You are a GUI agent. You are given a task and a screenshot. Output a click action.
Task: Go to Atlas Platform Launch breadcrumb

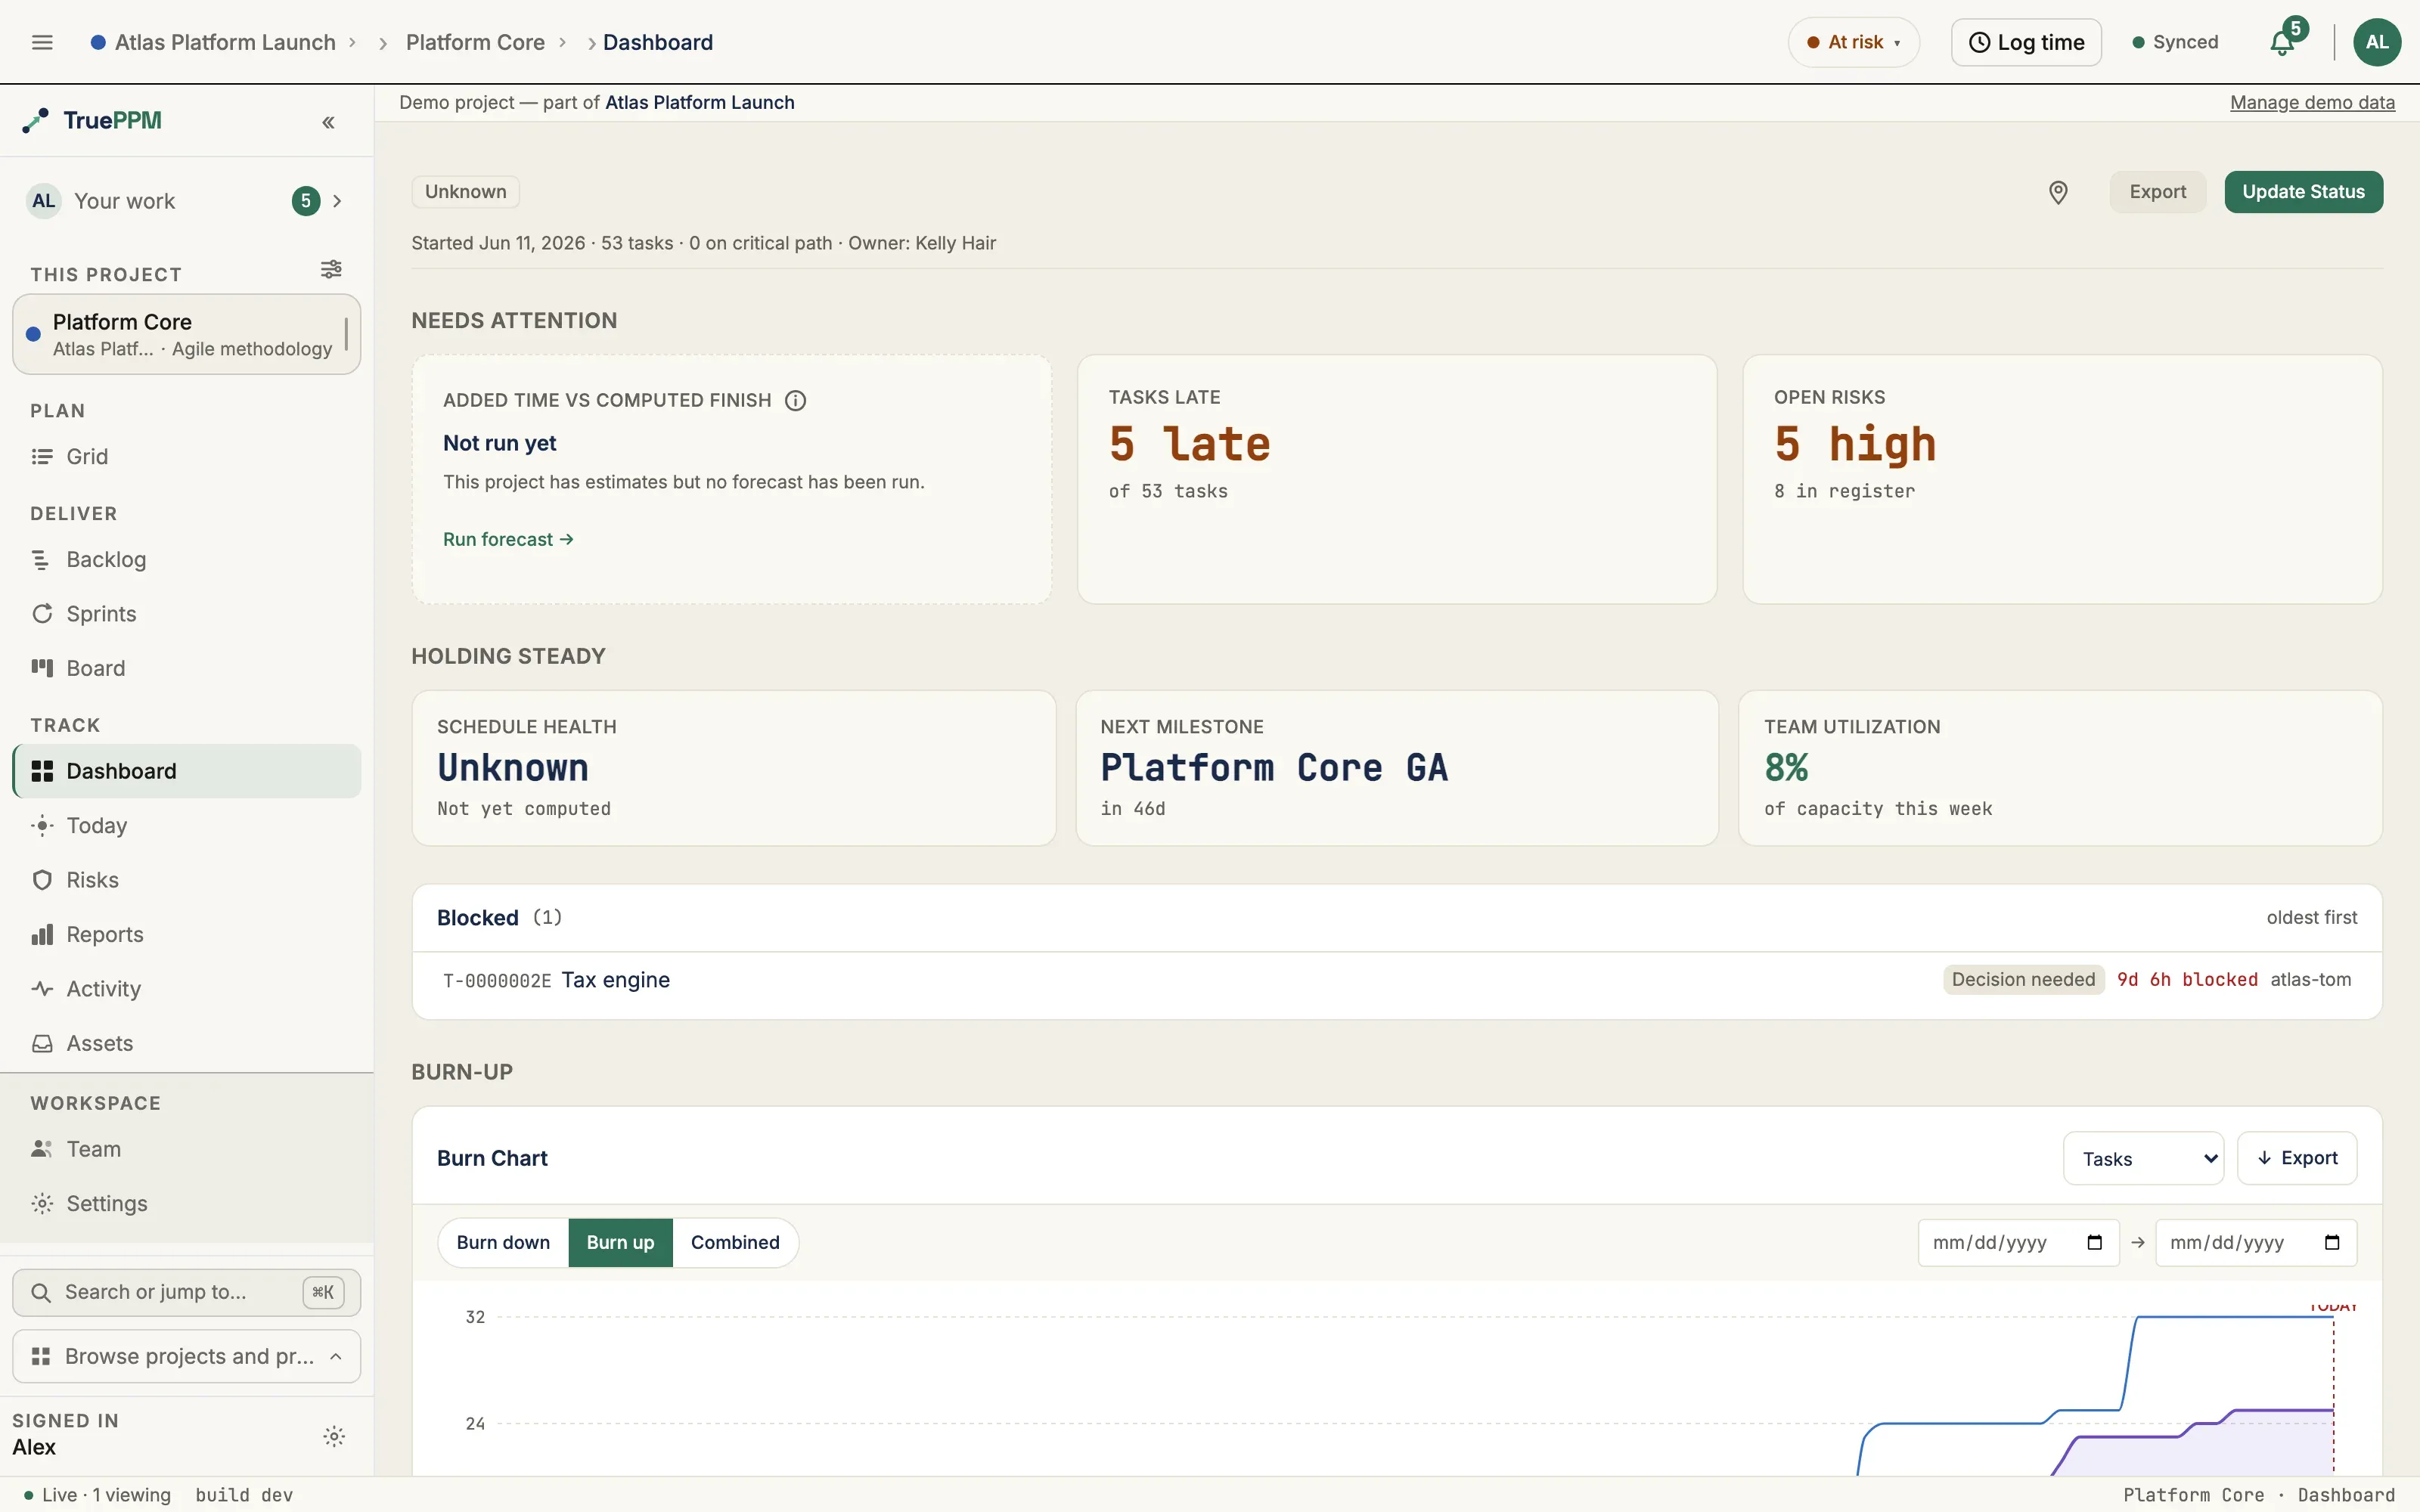coord(225,42)
